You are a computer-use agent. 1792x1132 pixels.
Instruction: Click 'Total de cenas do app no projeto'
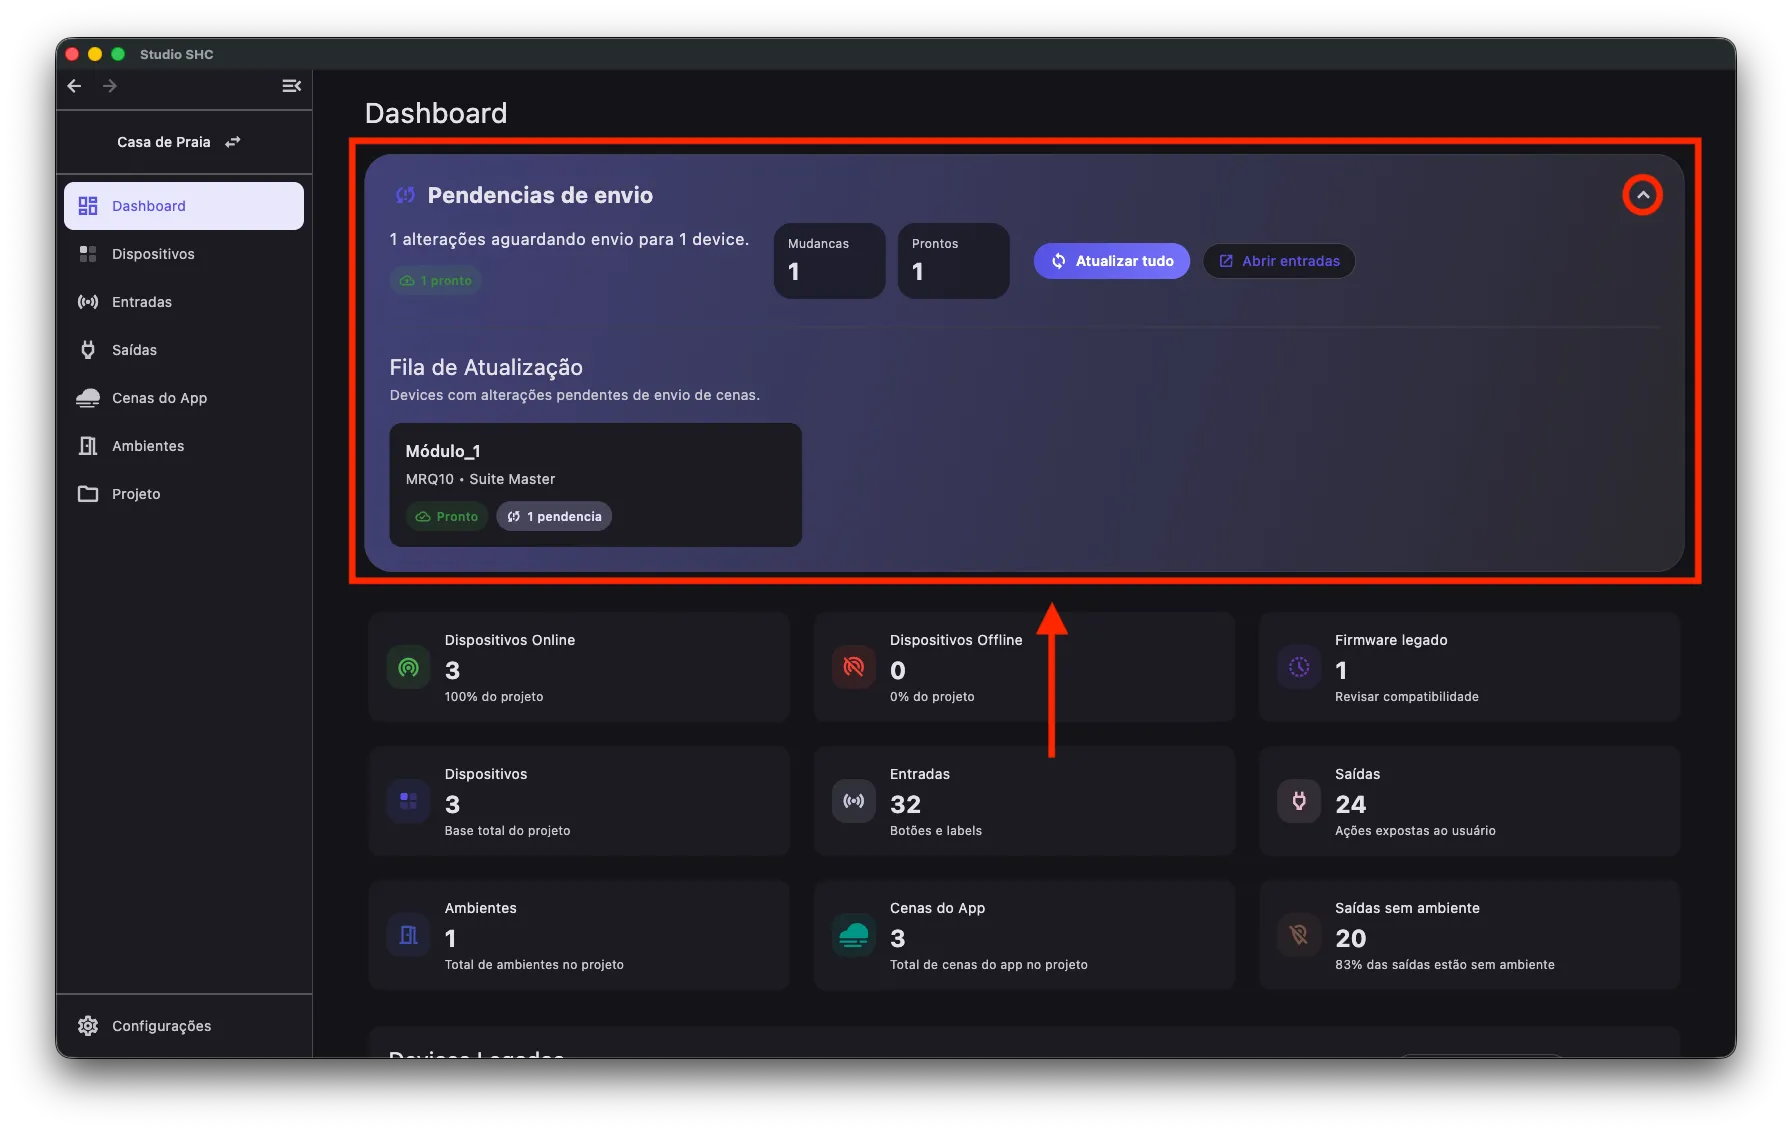(x=988, y=965)
